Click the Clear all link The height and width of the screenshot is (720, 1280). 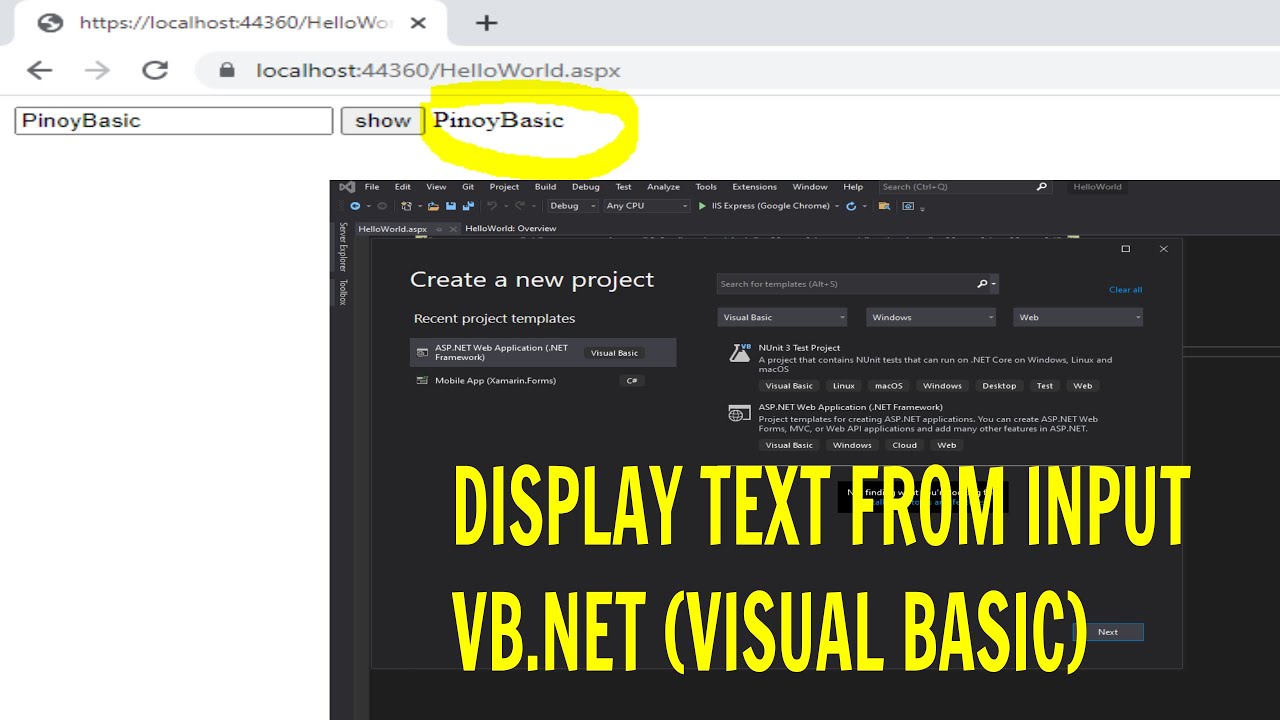click(1125, 290)
